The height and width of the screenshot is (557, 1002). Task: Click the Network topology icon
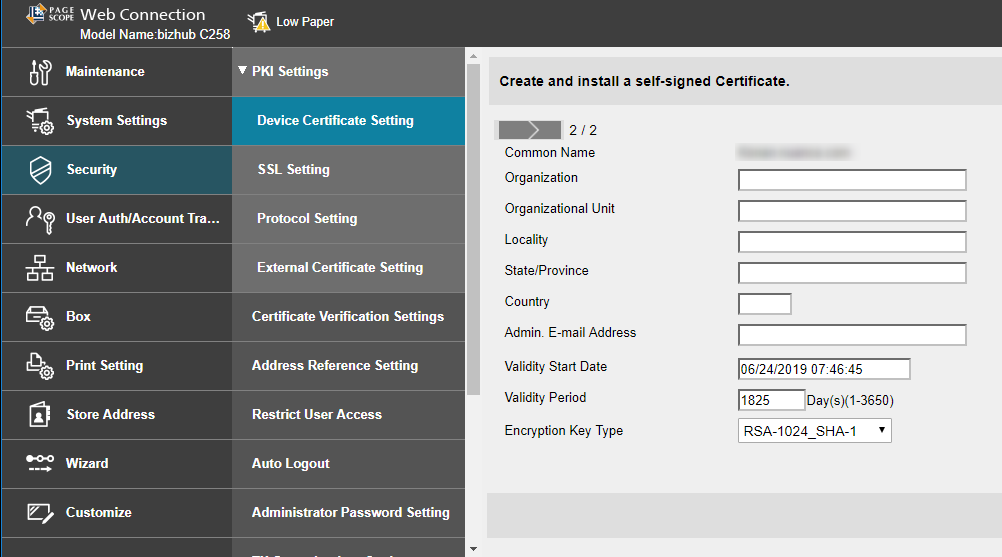40,268
